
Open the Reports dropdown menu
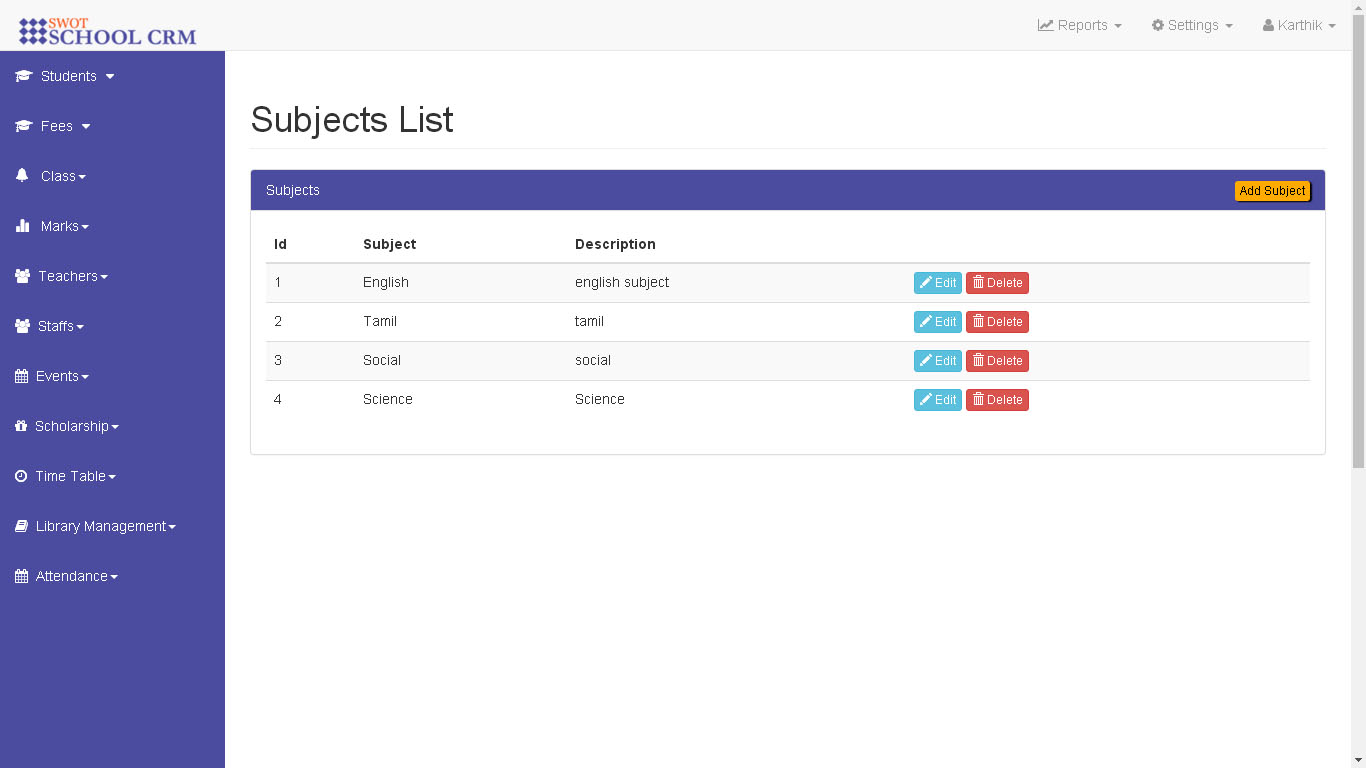(x=1080, y=25)
